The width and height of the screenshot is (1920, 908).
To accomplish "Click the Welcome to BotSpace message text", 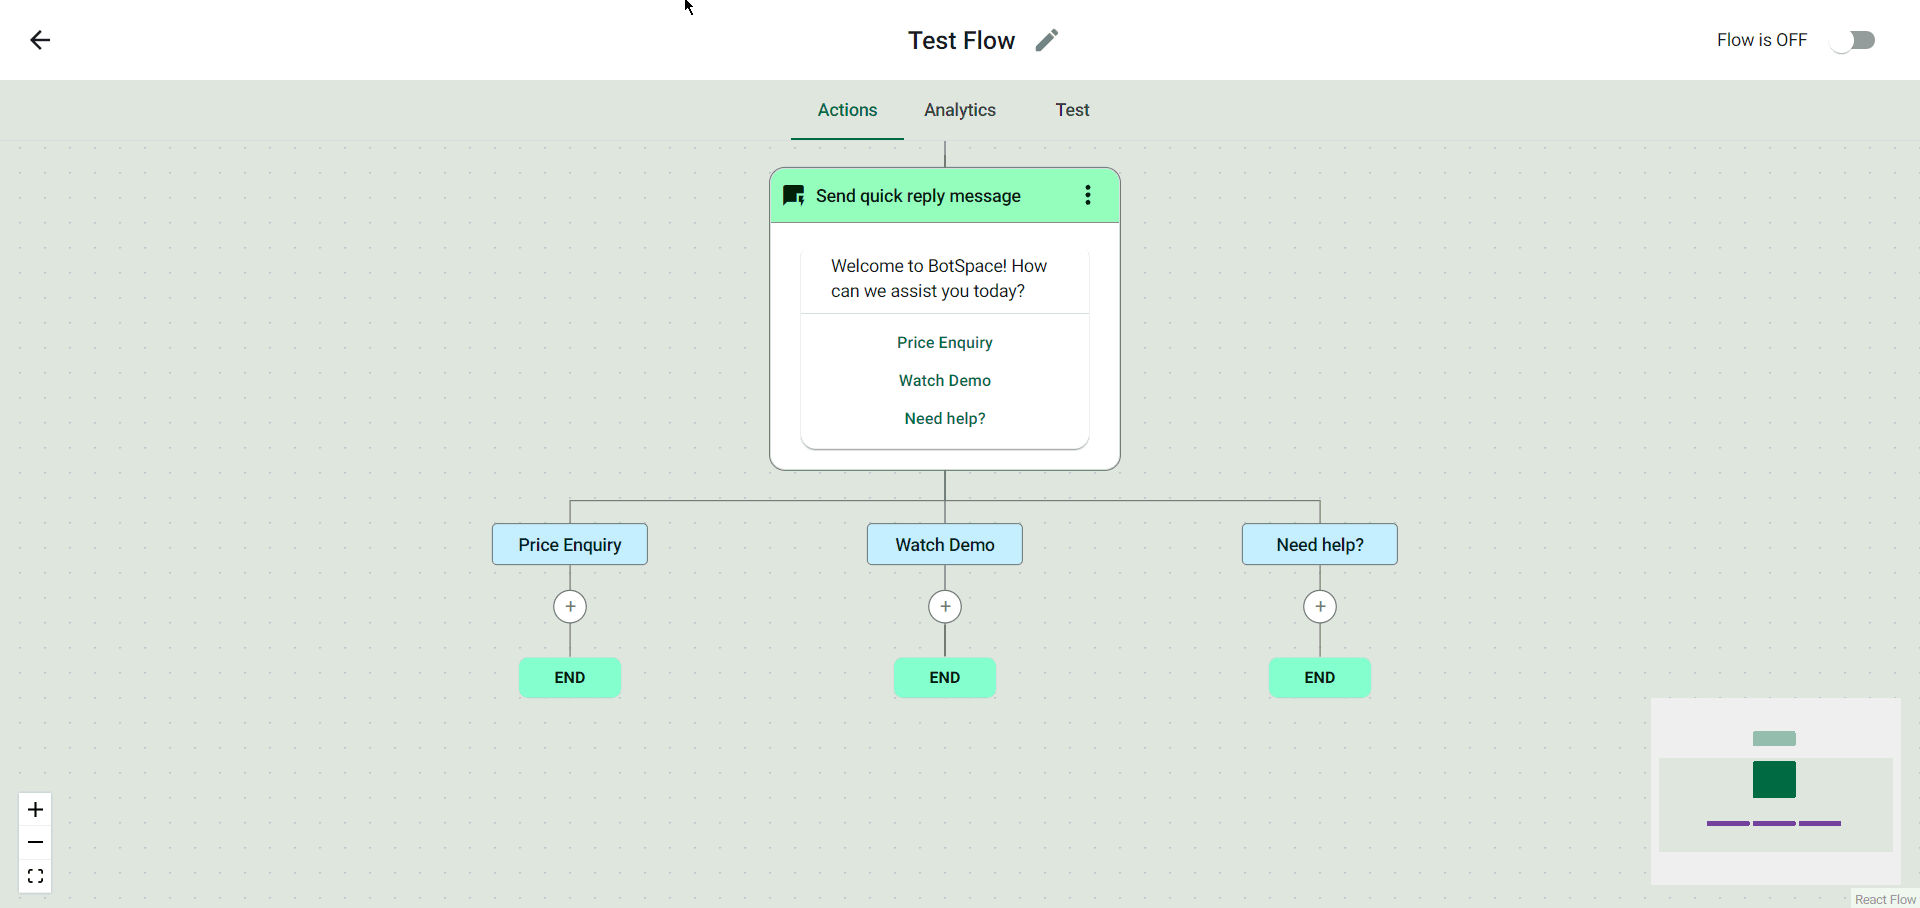I will tap(939, 278).
